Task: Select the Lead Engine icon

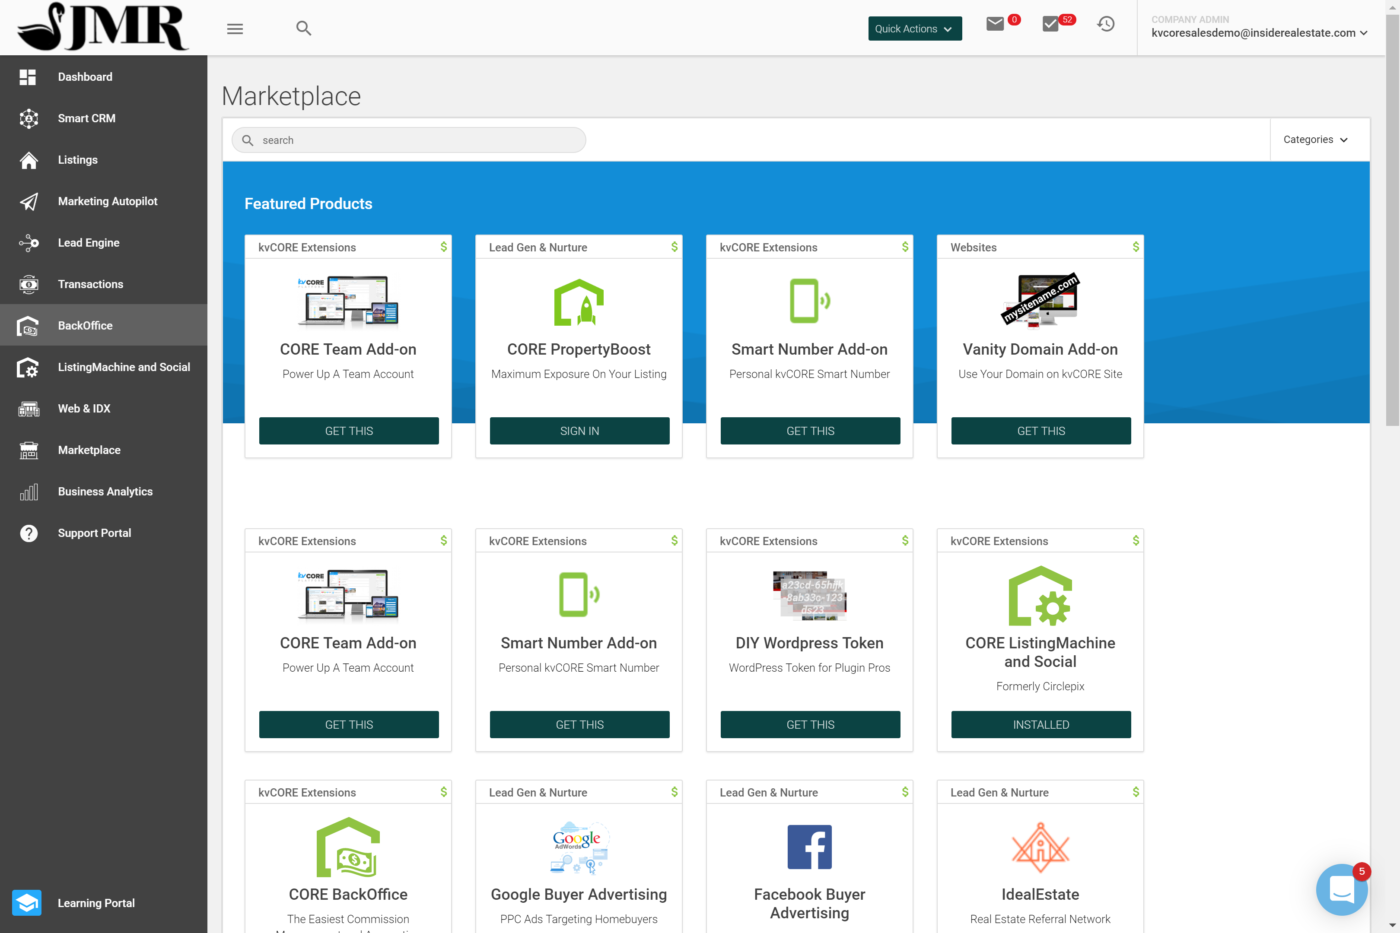Action: point(27,242)
